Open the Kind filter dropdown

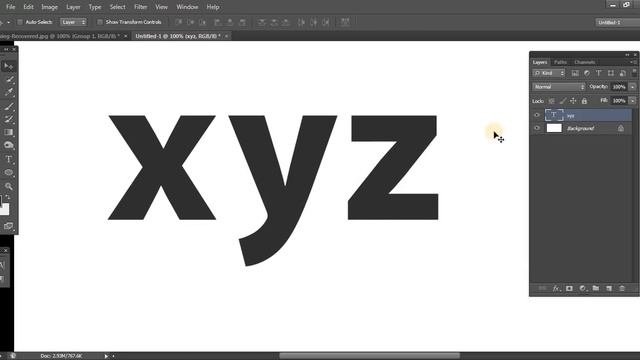tap(549, 73)
